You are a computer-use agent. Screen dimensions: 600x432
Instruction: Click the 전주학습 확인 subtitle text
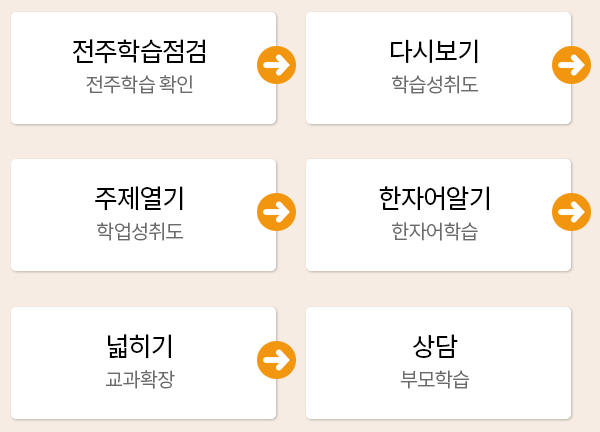coord(140,84)
